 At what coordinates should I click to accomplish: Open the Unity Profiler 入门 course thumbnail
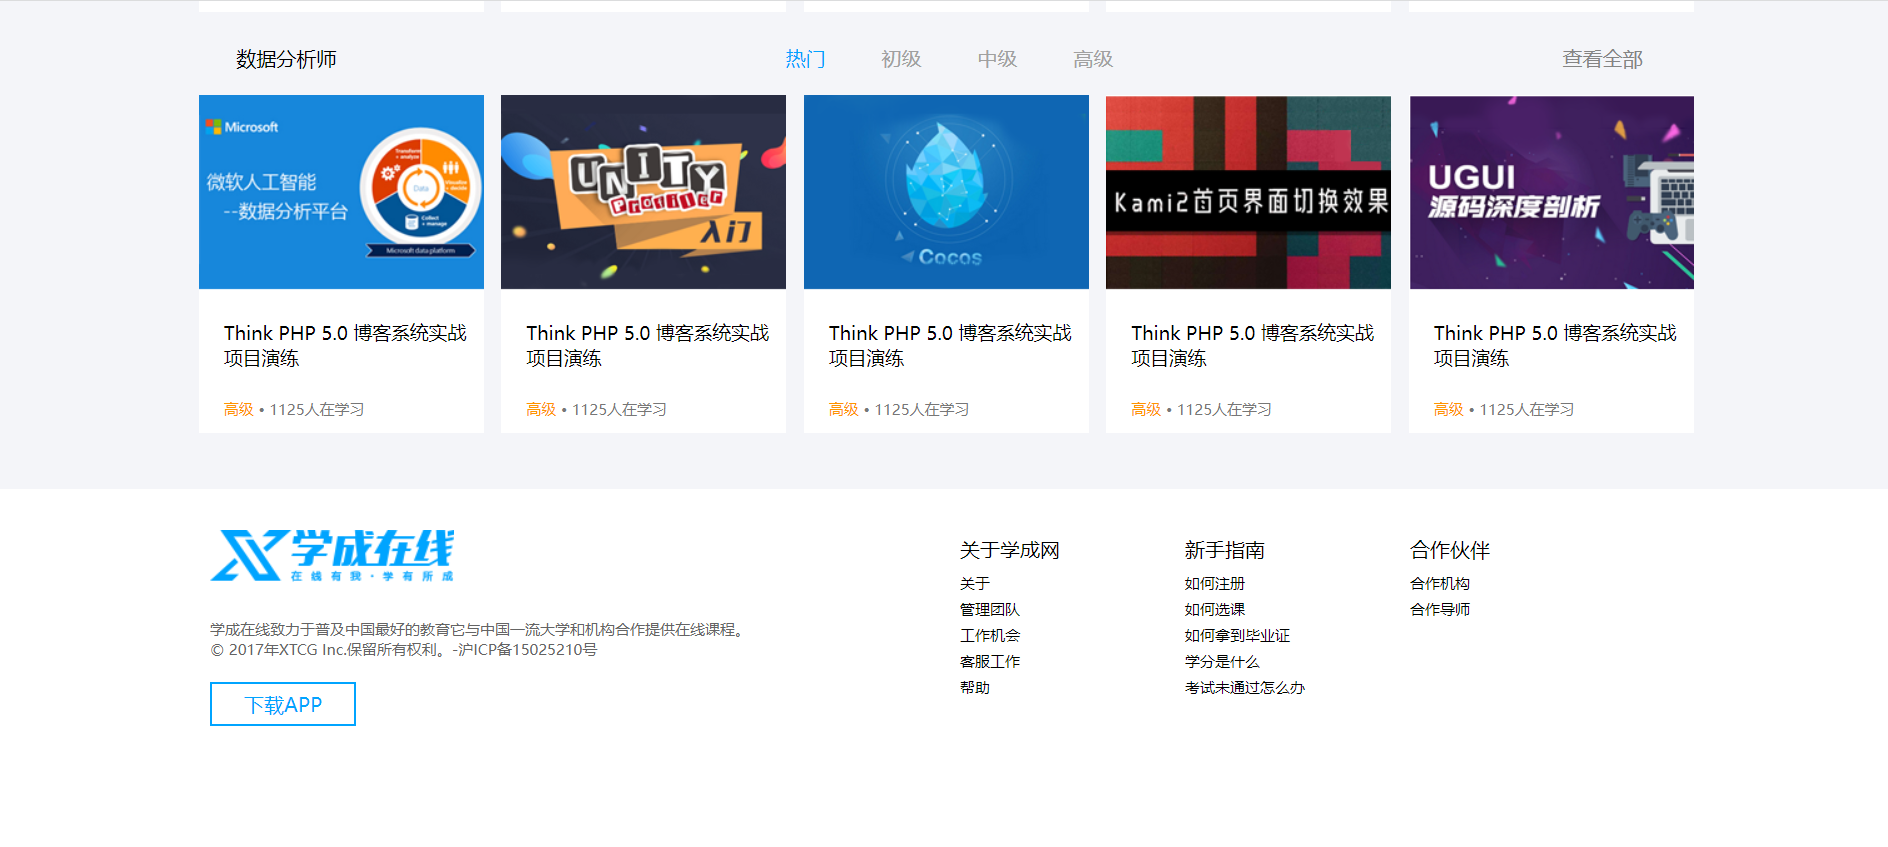tap(643, 192)
